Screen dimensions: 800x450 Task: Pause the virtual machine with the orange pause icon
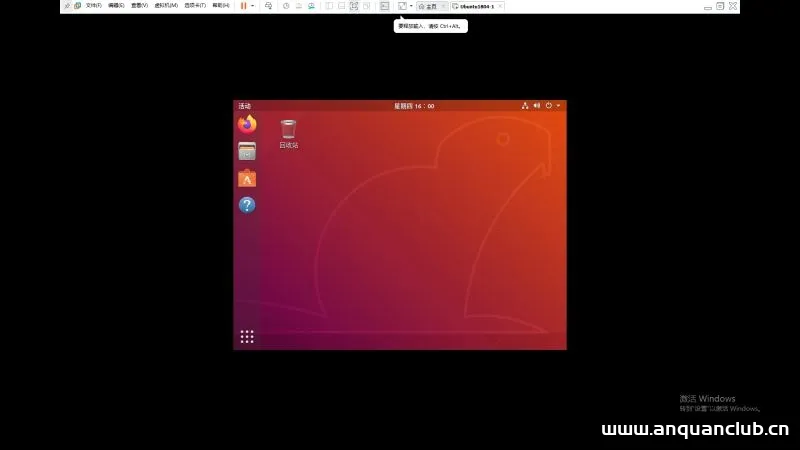click(243, 6)
